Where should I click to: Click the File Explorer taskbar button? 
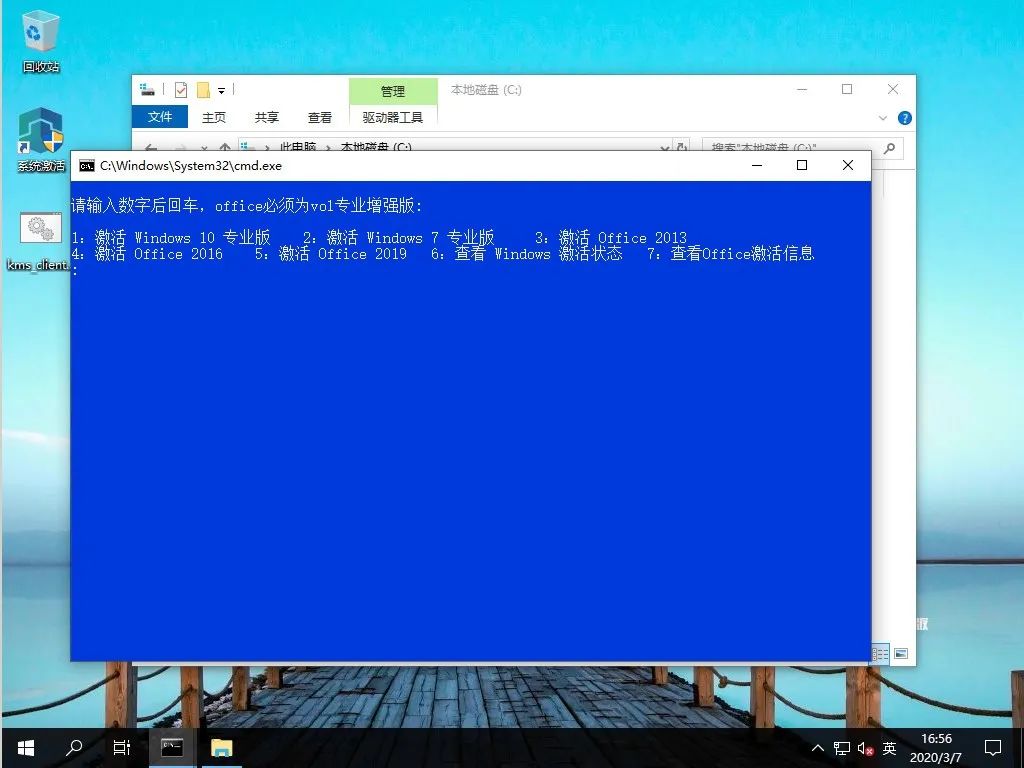click(221, 748)
